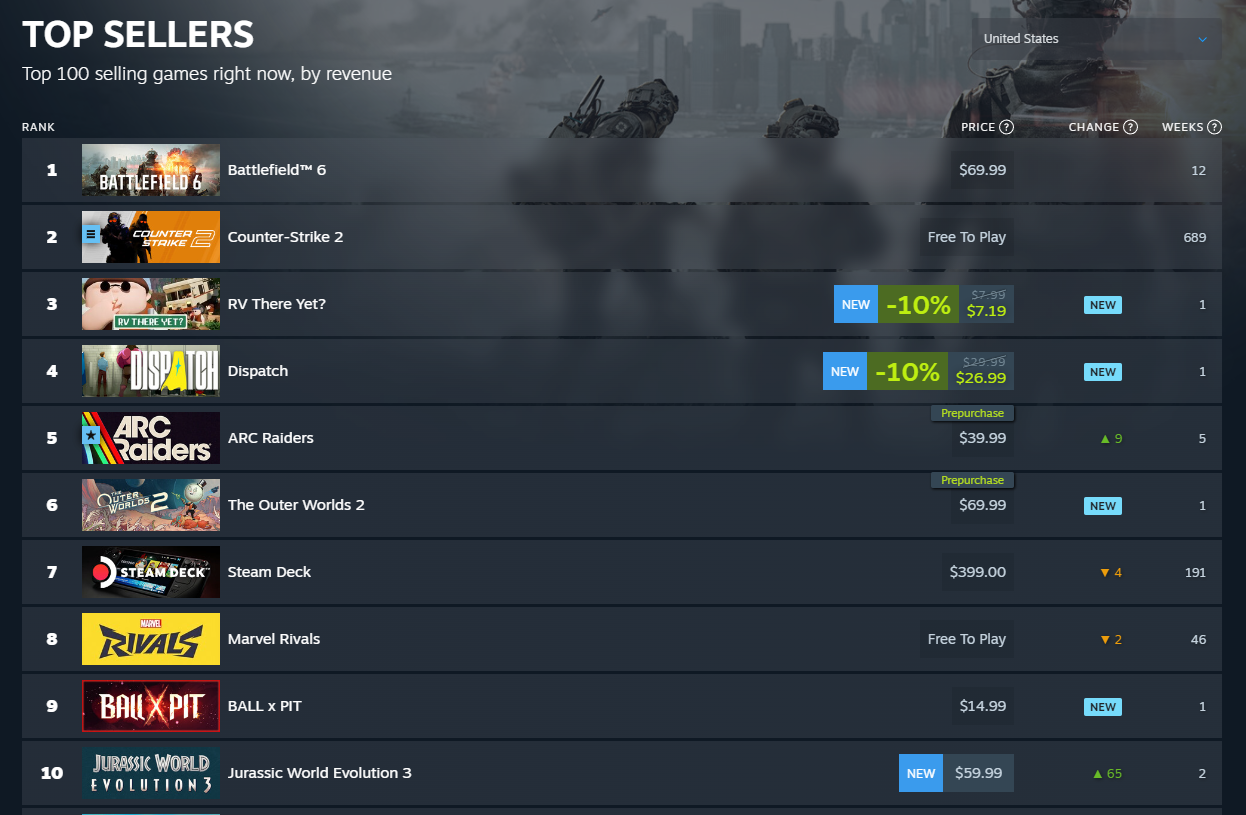The width and height of the screenshot is (1246, 815).
Task: Open the Battlefield 6 thumbnail
Action: pos(151,170)
